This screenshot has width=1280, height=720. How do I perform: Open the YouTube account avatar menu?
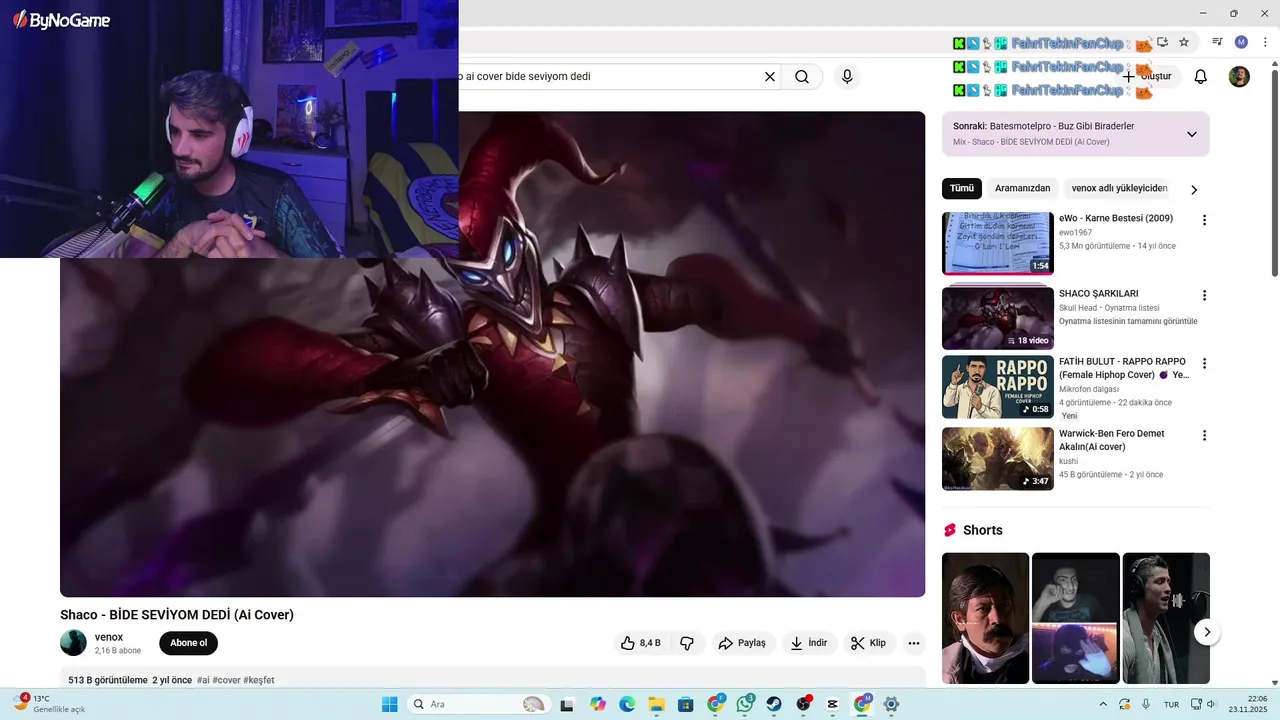(x=1239, y=77)
